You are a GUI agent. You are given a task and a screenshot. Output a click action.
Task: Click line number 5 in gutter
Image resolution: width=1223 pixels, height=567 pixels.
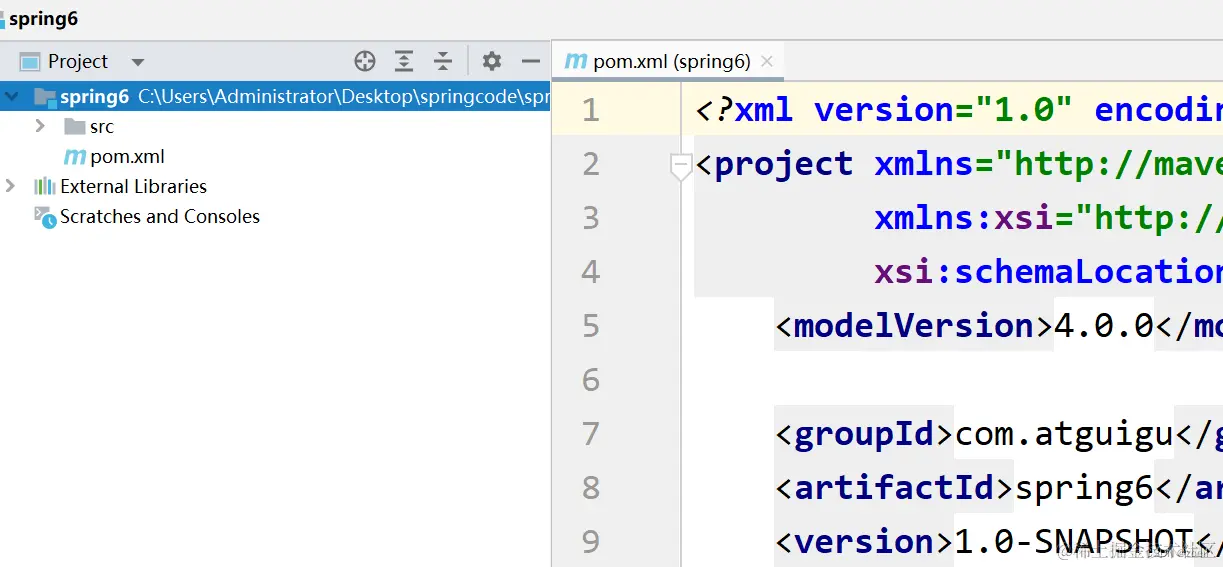(x=591, y=325)
